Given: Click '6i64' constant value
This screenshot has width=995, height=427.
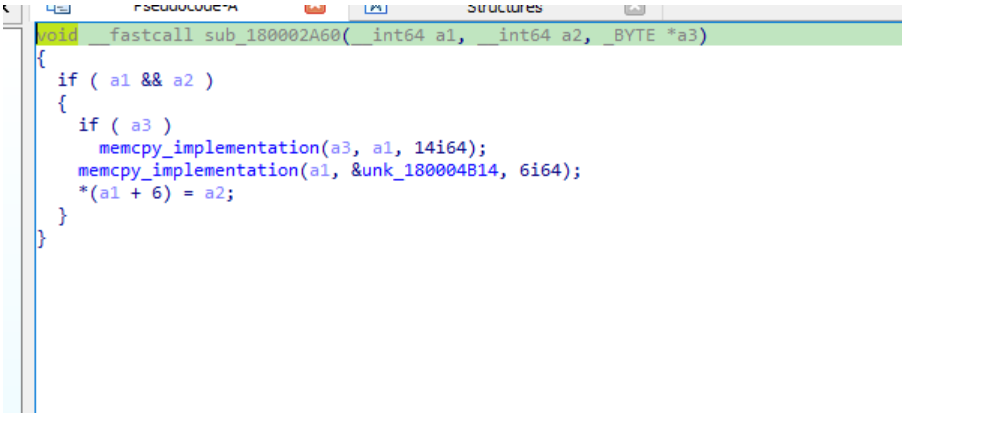Looking at the screenshot, I should 540,171.
